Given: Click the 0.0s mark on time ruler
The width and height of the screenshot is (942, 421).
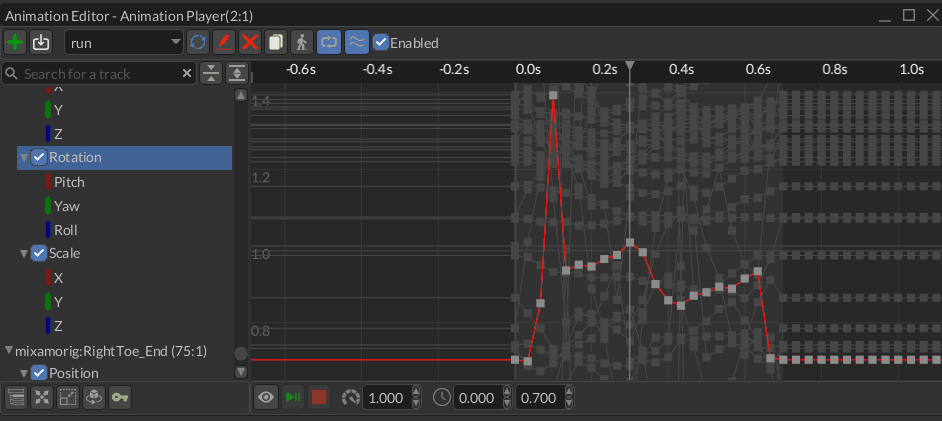Looking at the screenshot, I should coord(527,70).
